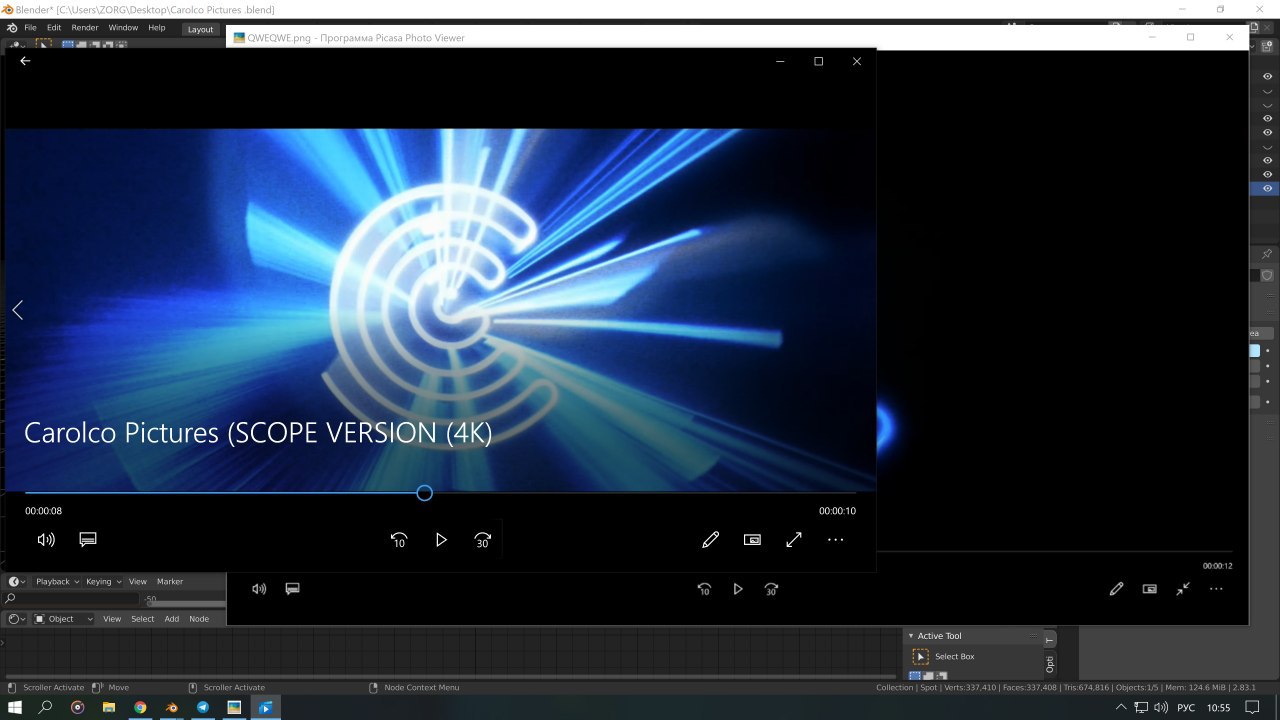The width and height of the screenshot is (1280, 720).
Task: Open edit pencil in background player
Action: (x=1116, y=589)
